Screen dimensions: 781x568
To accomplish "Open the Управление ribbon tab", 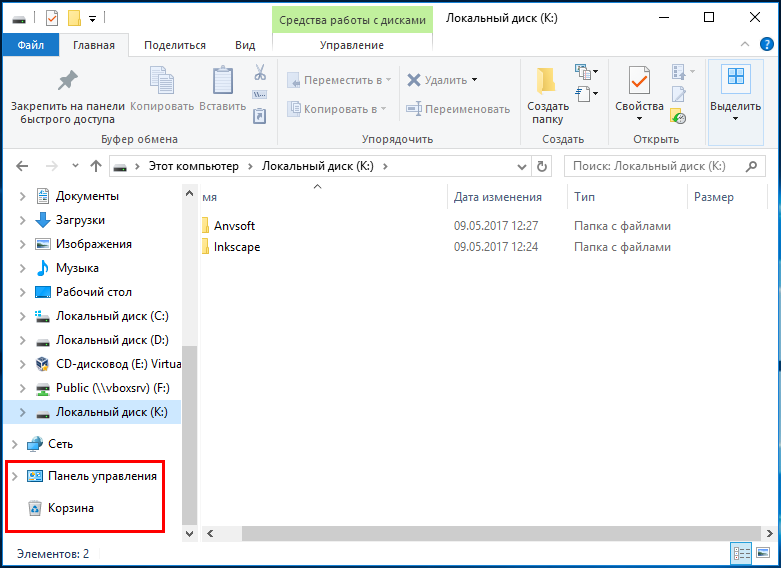I will [x=352, y=45].
